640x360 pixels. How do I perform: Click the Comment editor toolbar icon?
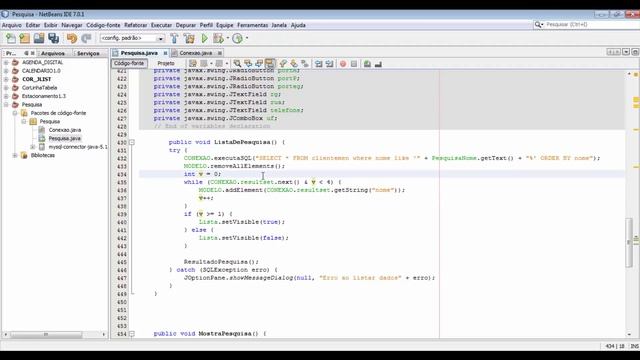coord(367,64)
